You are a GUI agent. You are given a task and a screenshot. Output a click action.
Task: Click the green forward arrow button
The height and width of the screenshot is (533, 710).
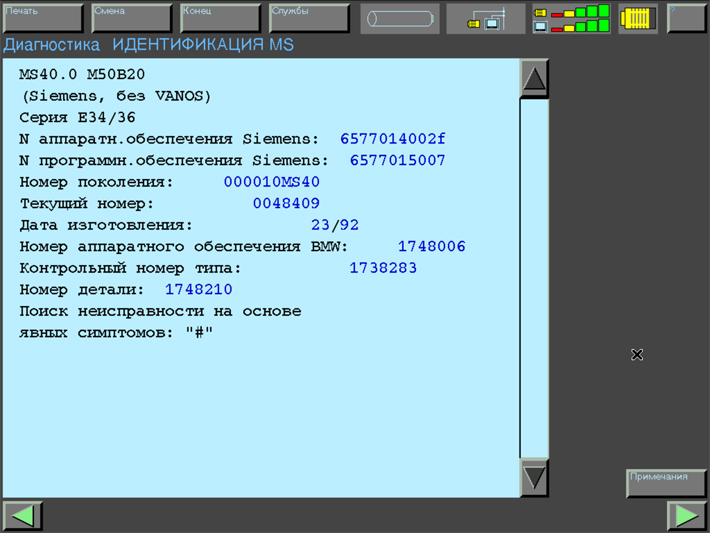click(686, 516)
